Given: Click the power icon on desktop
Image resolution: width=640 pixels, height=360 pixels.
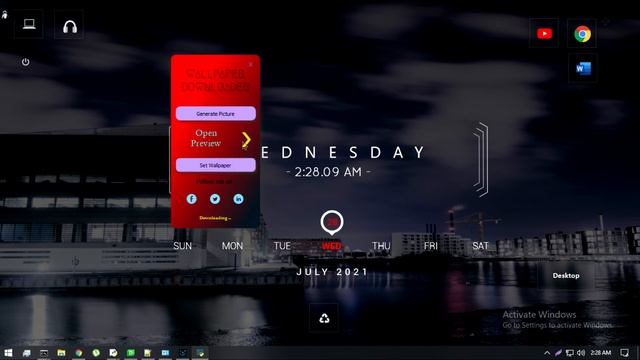Looking at the screenshot, I should pos(25,62).
